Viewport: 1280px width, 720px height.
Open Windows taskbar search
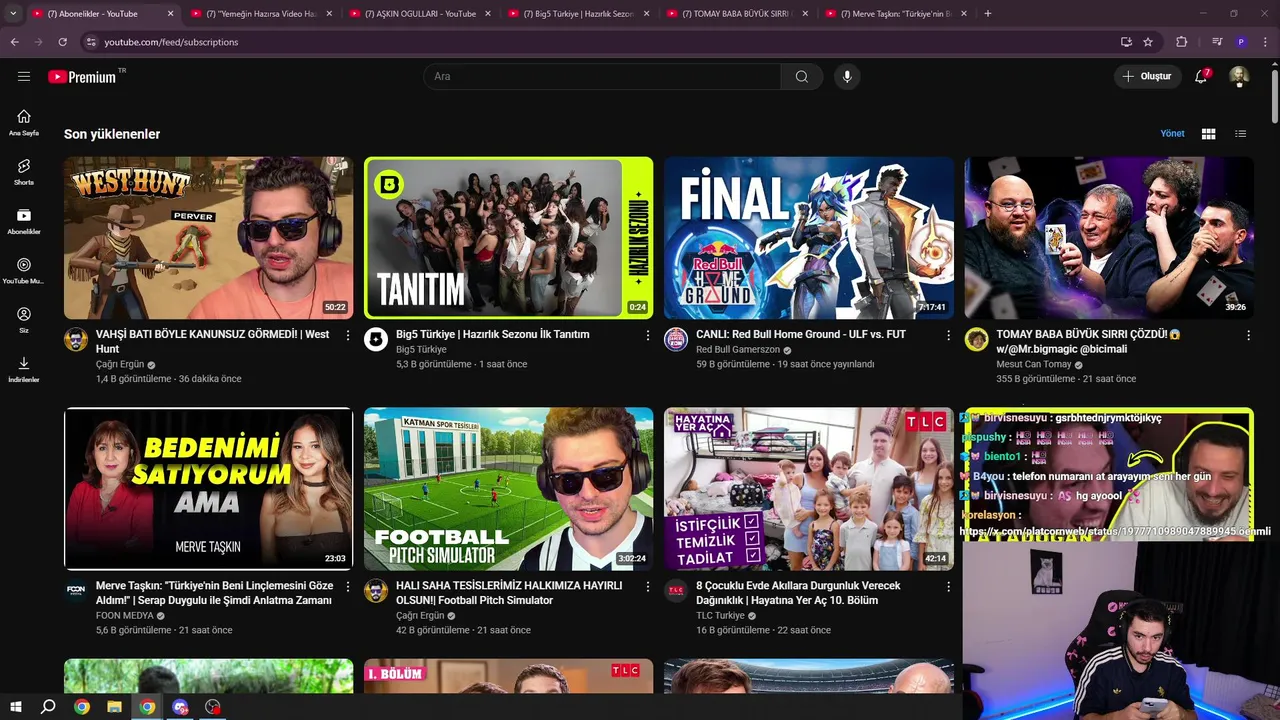48,707
